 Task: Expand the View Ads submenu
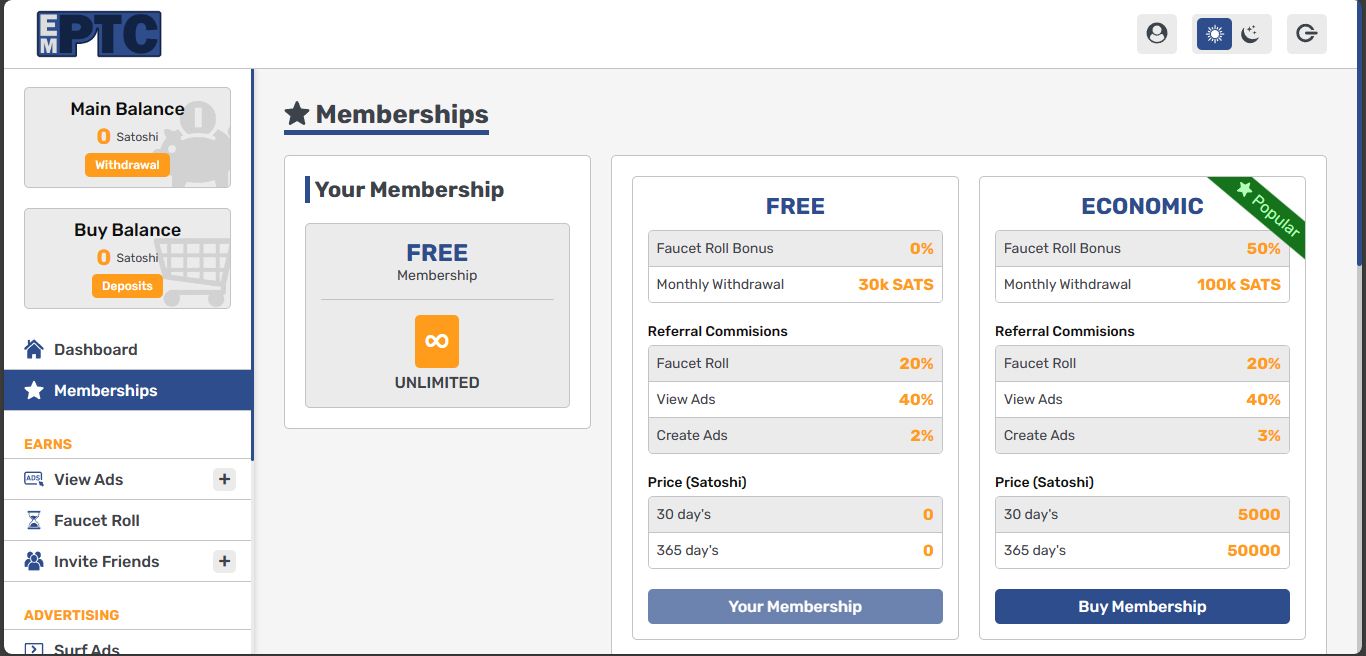pos(224,479)
